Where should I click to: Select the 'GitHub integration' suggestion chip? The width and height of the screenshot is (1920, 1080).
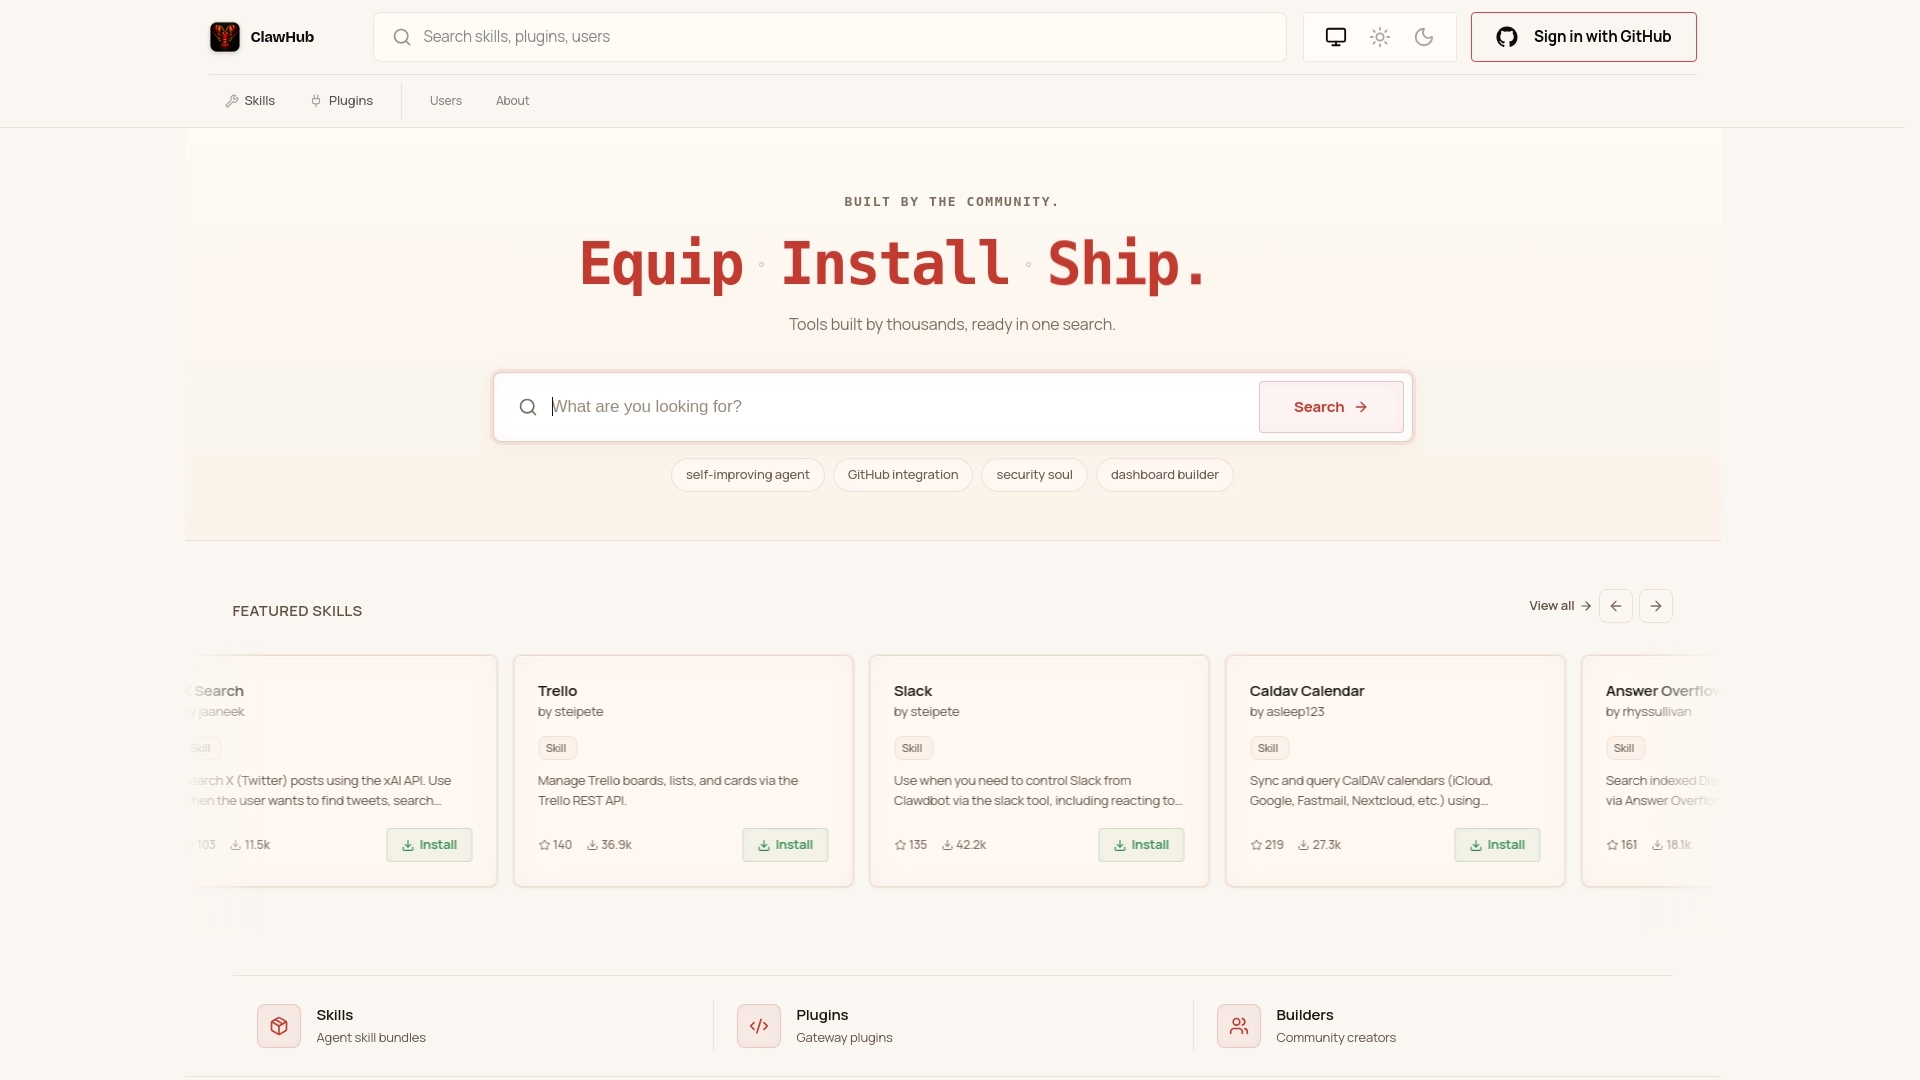click(903, 475)
